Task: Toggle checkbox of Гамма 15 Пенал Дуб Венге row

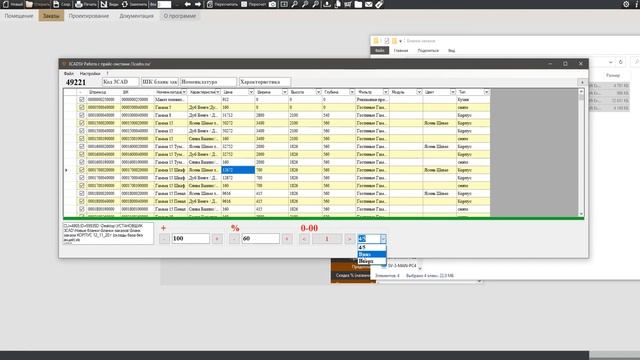Action: (82, 201)
